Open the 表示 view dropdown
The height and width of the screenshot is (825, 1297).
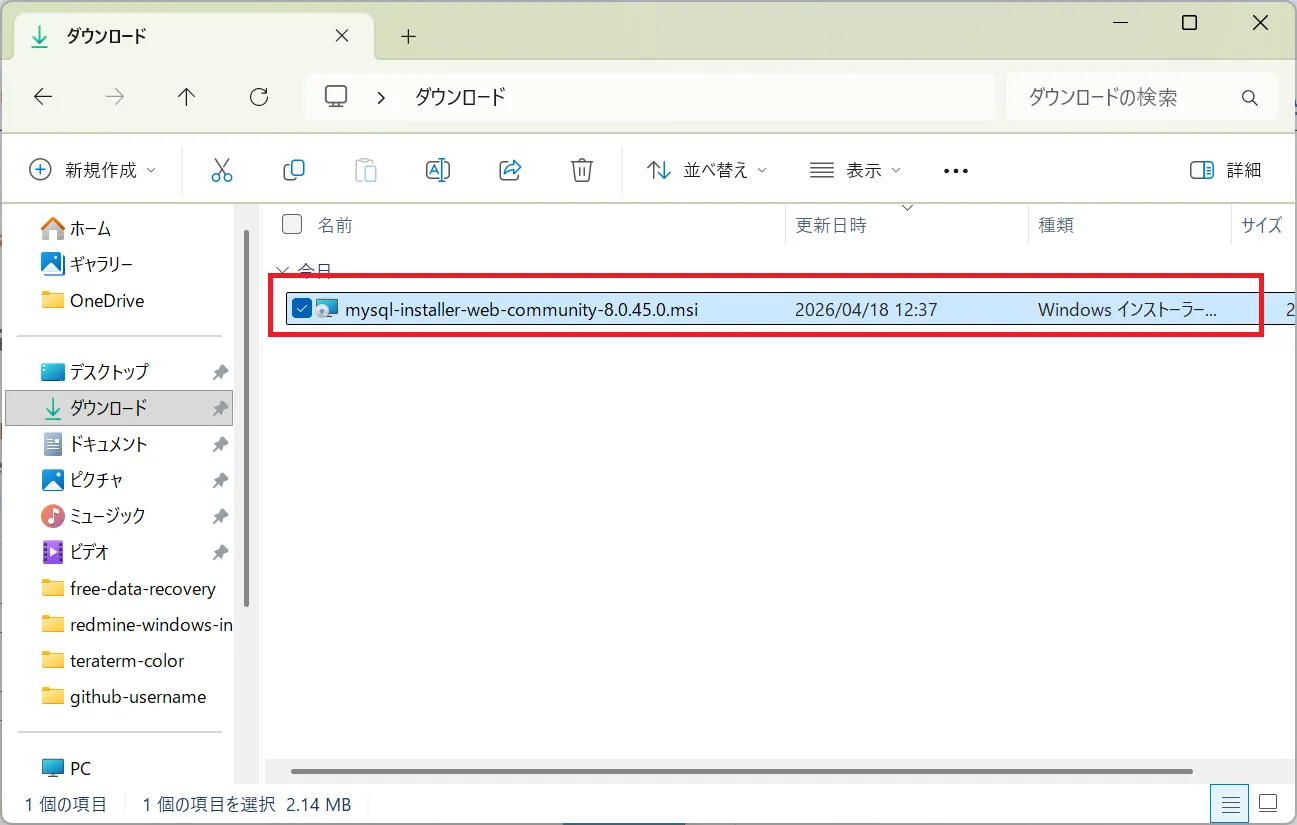(855, 170)
